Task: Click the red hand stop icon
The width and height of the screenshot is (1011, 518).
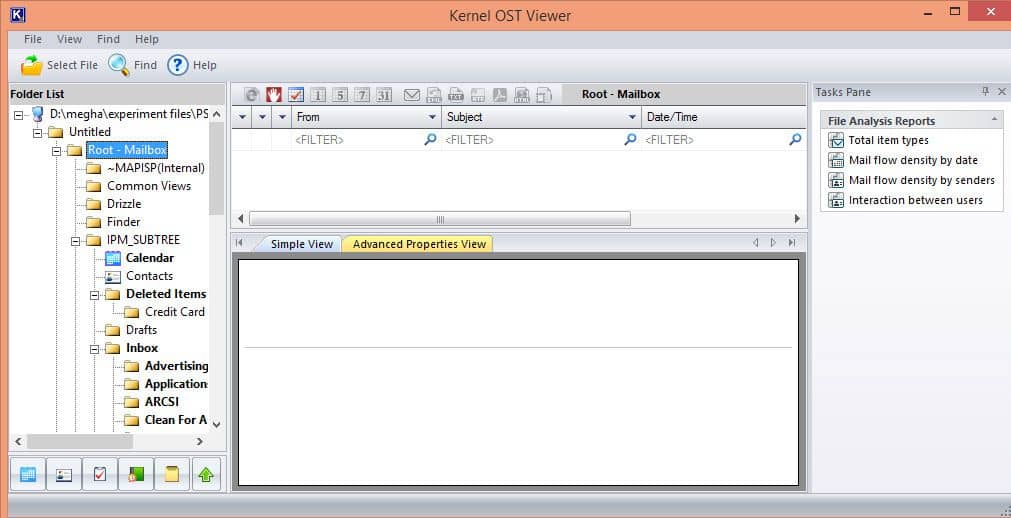Action: click(275, 95)
